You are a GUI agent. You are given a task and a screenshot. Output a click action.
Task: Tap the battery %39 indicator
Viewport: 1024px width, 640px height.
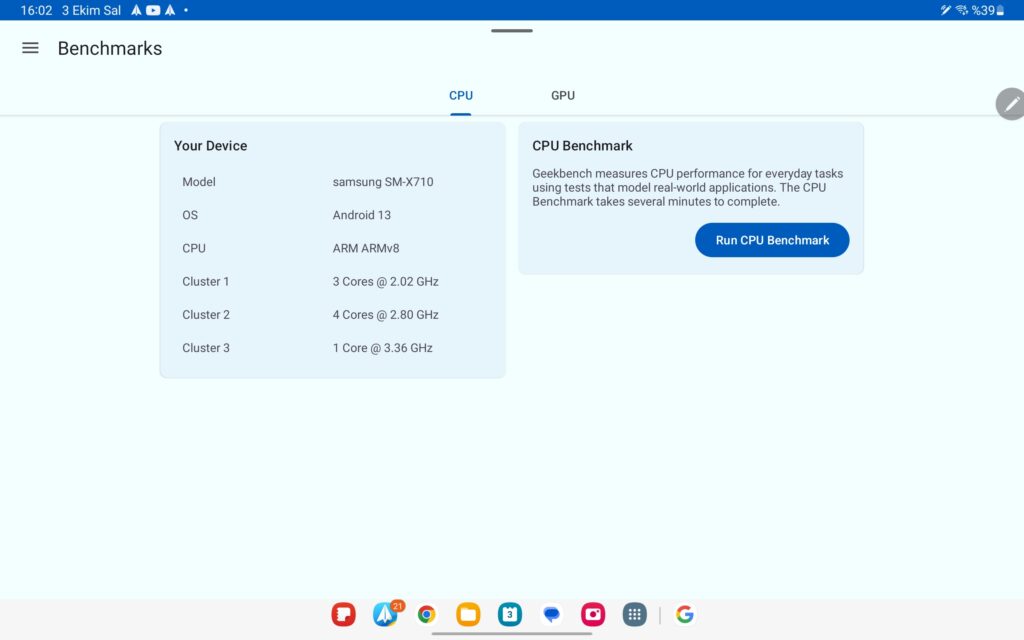point(988,10)
